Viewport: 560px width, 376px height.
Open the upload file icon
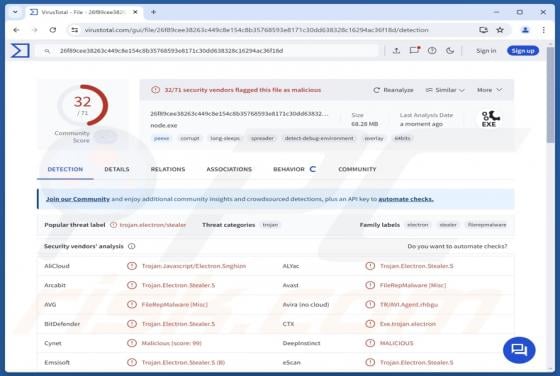coord(396,51)
